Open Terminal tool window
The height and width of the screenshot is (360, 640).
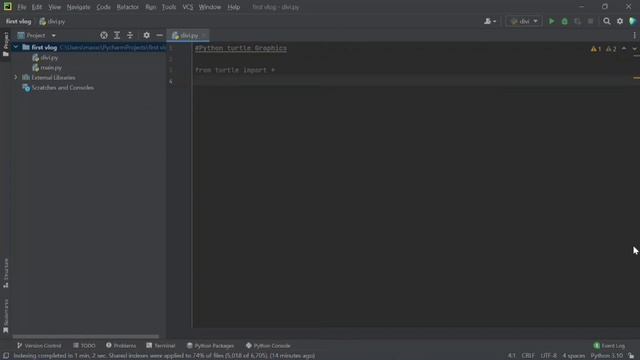160,345
